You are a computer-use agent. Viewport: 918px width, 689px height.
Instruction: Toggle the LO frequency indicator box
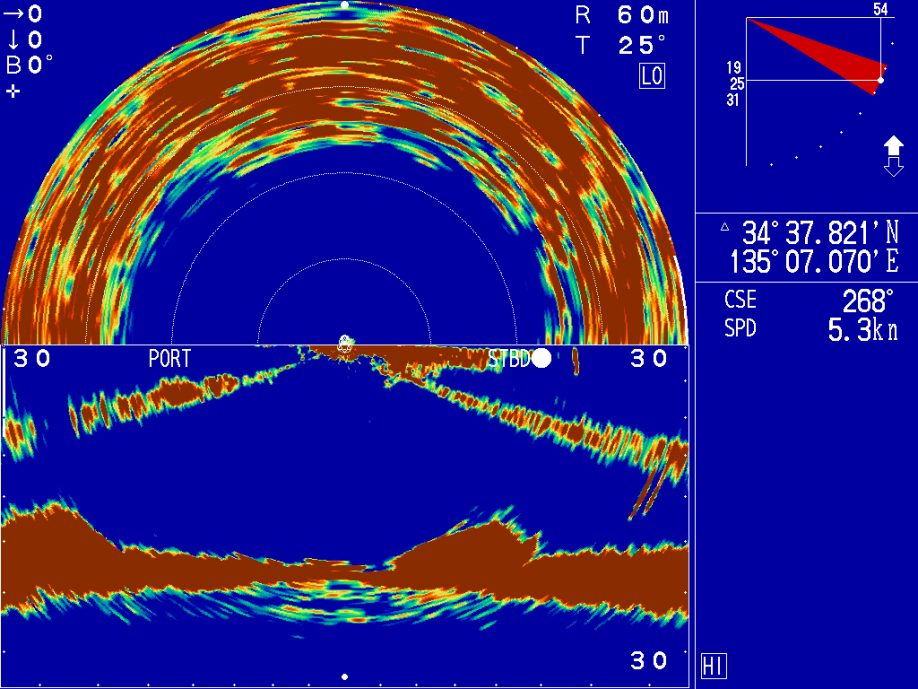(x=652, y=77)
